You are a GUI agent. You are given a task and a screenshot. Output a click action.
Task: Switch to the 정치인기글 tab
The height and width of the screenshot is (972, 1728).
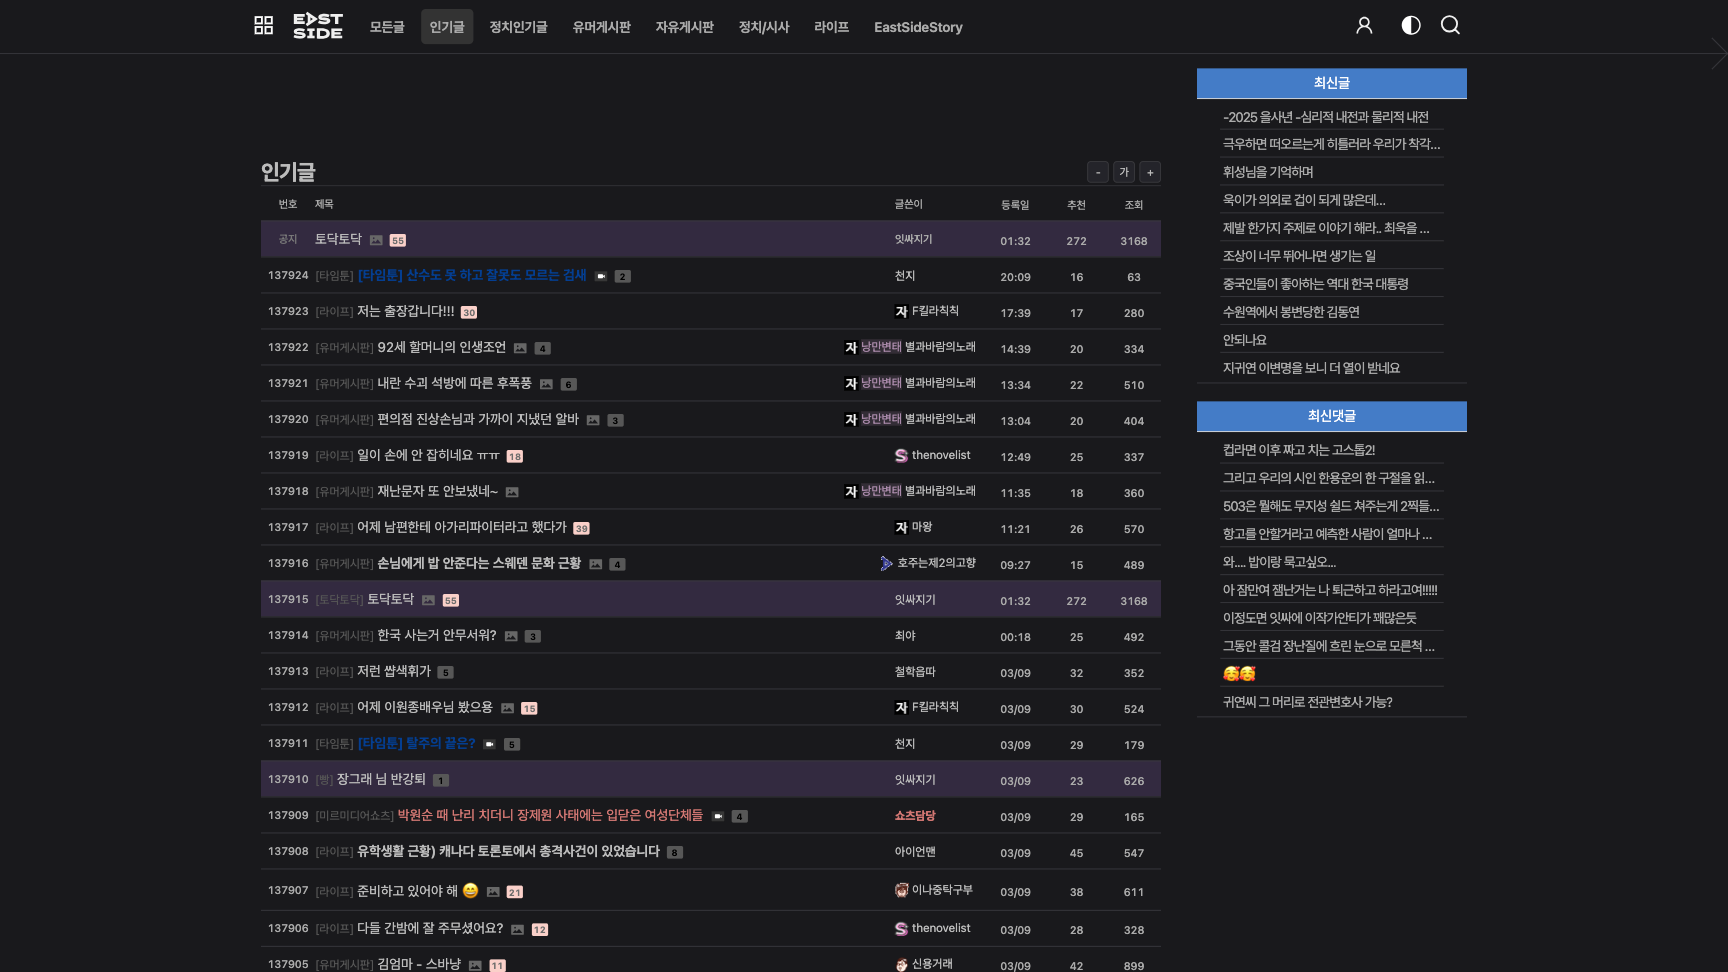[518, 27]
